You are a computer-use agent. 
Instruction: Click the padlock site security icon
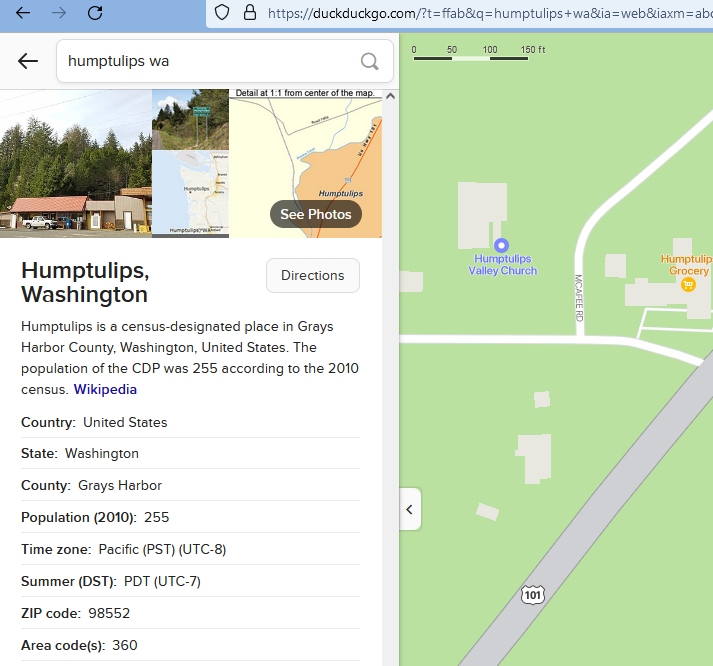tap(249, 13)
